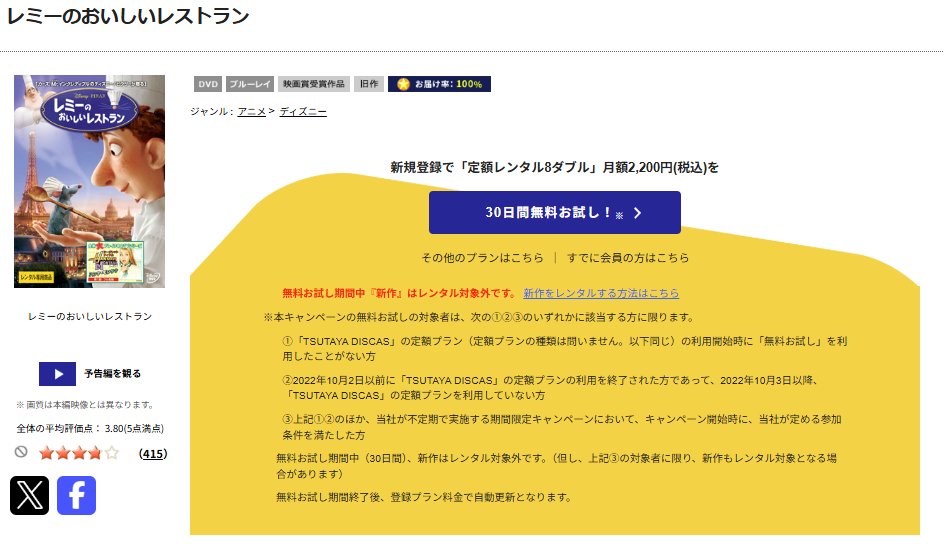Open the 415 reviews count link
Image resolution: width=944 pixels, height=544 pixels.
(153, 454)
